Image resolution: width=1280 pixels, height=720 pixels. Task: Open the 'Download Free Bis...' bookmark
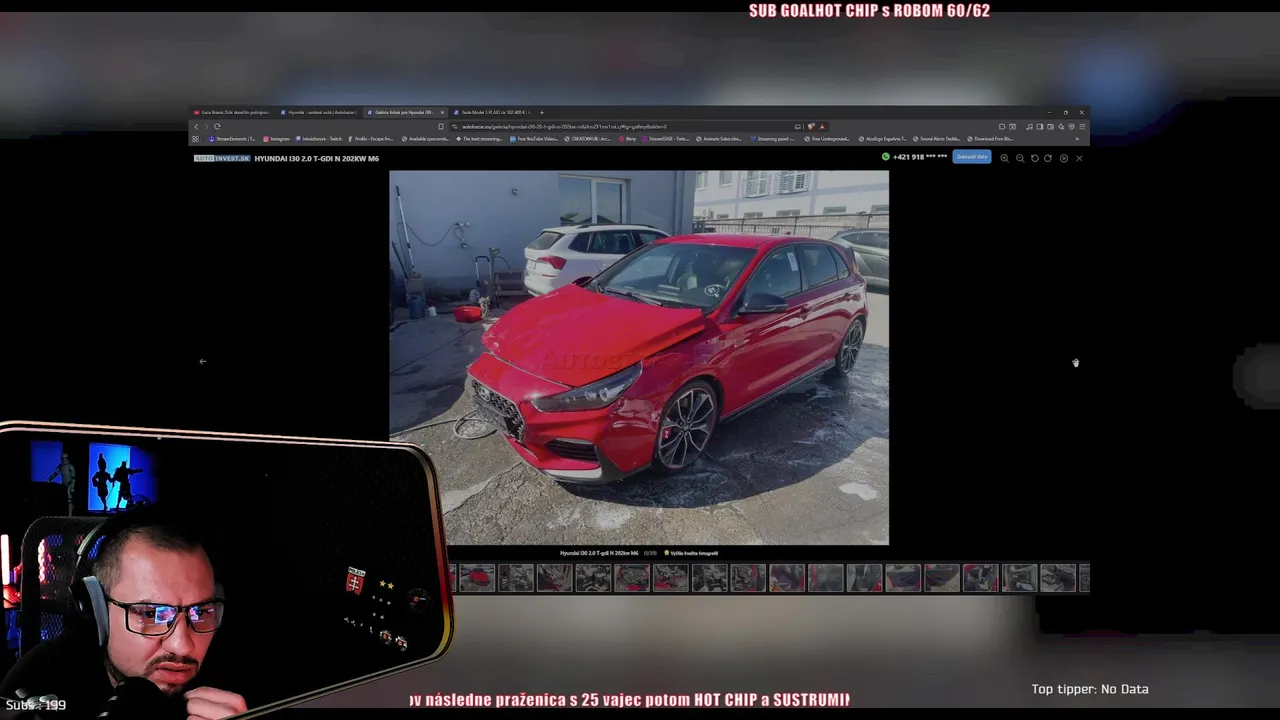click(990, 139)
